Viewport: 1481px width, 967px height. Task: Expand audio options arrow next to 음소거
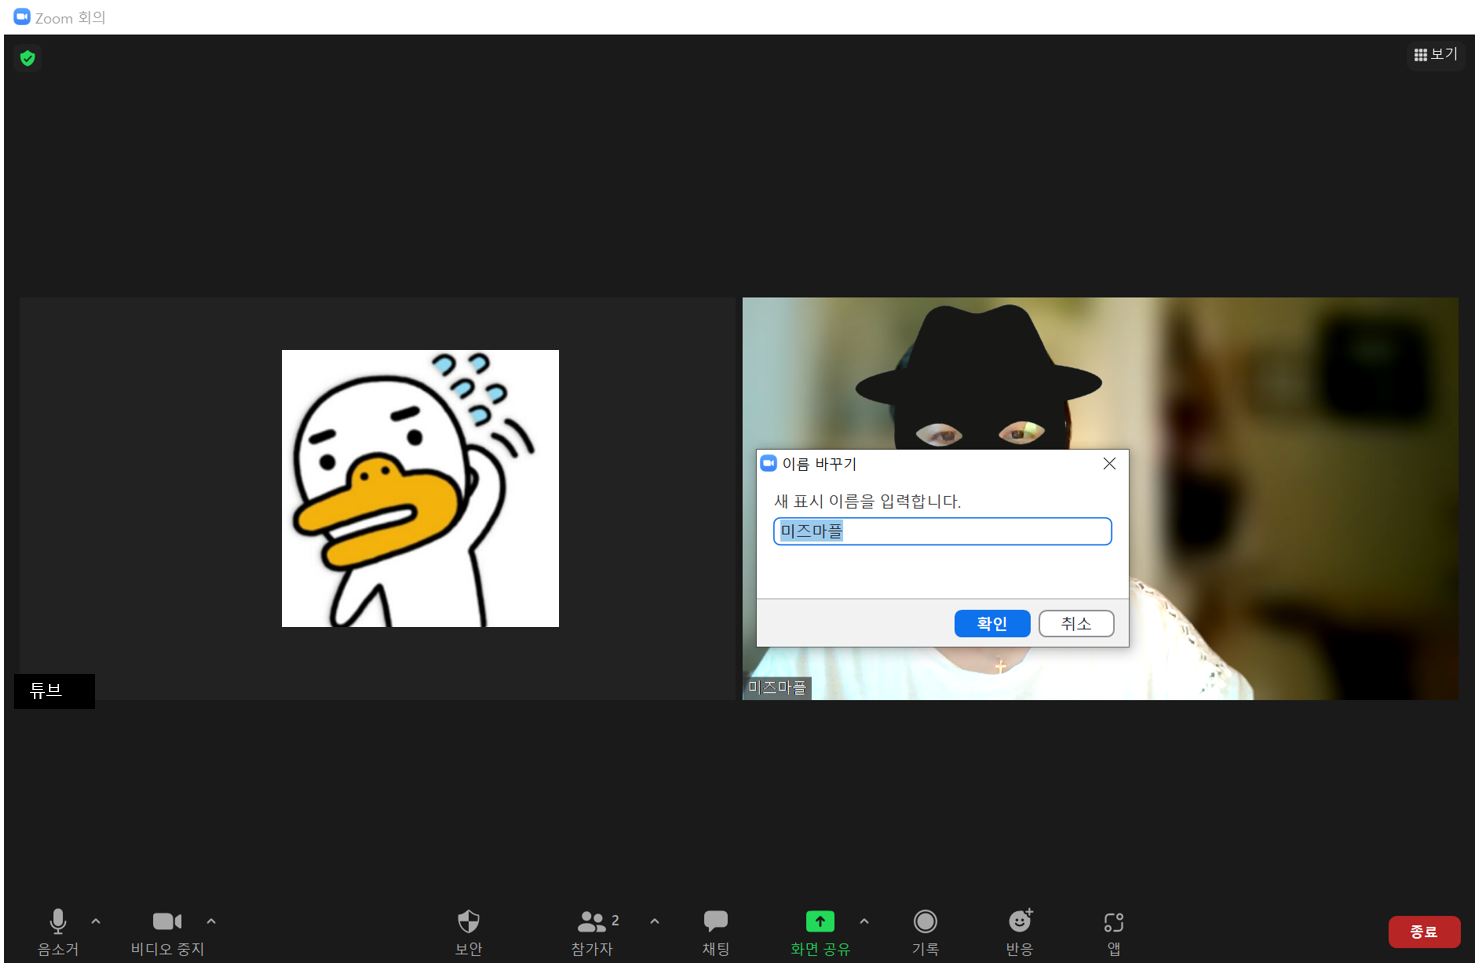[96, 921]
